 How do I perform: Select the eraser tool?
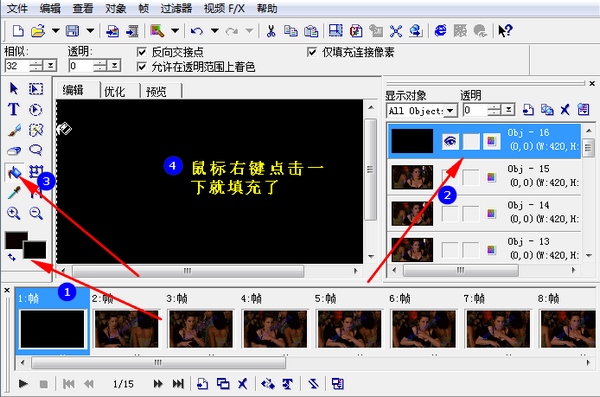14,151
